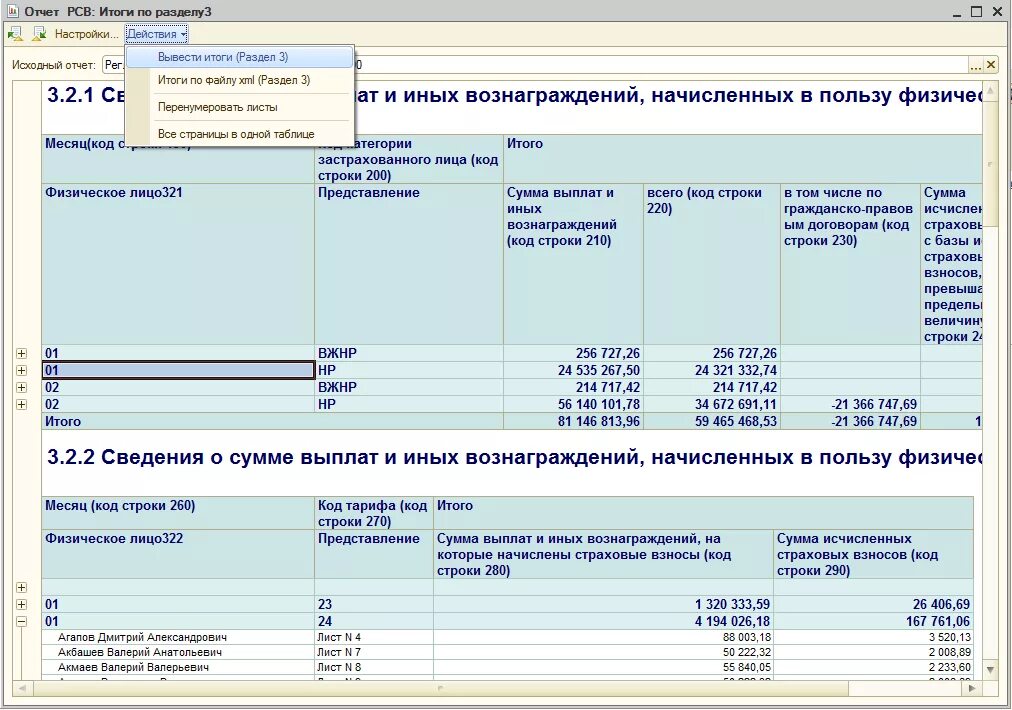The image size is (1012, 710).
Task: Maximize the report window
Action: click(977, 11)
